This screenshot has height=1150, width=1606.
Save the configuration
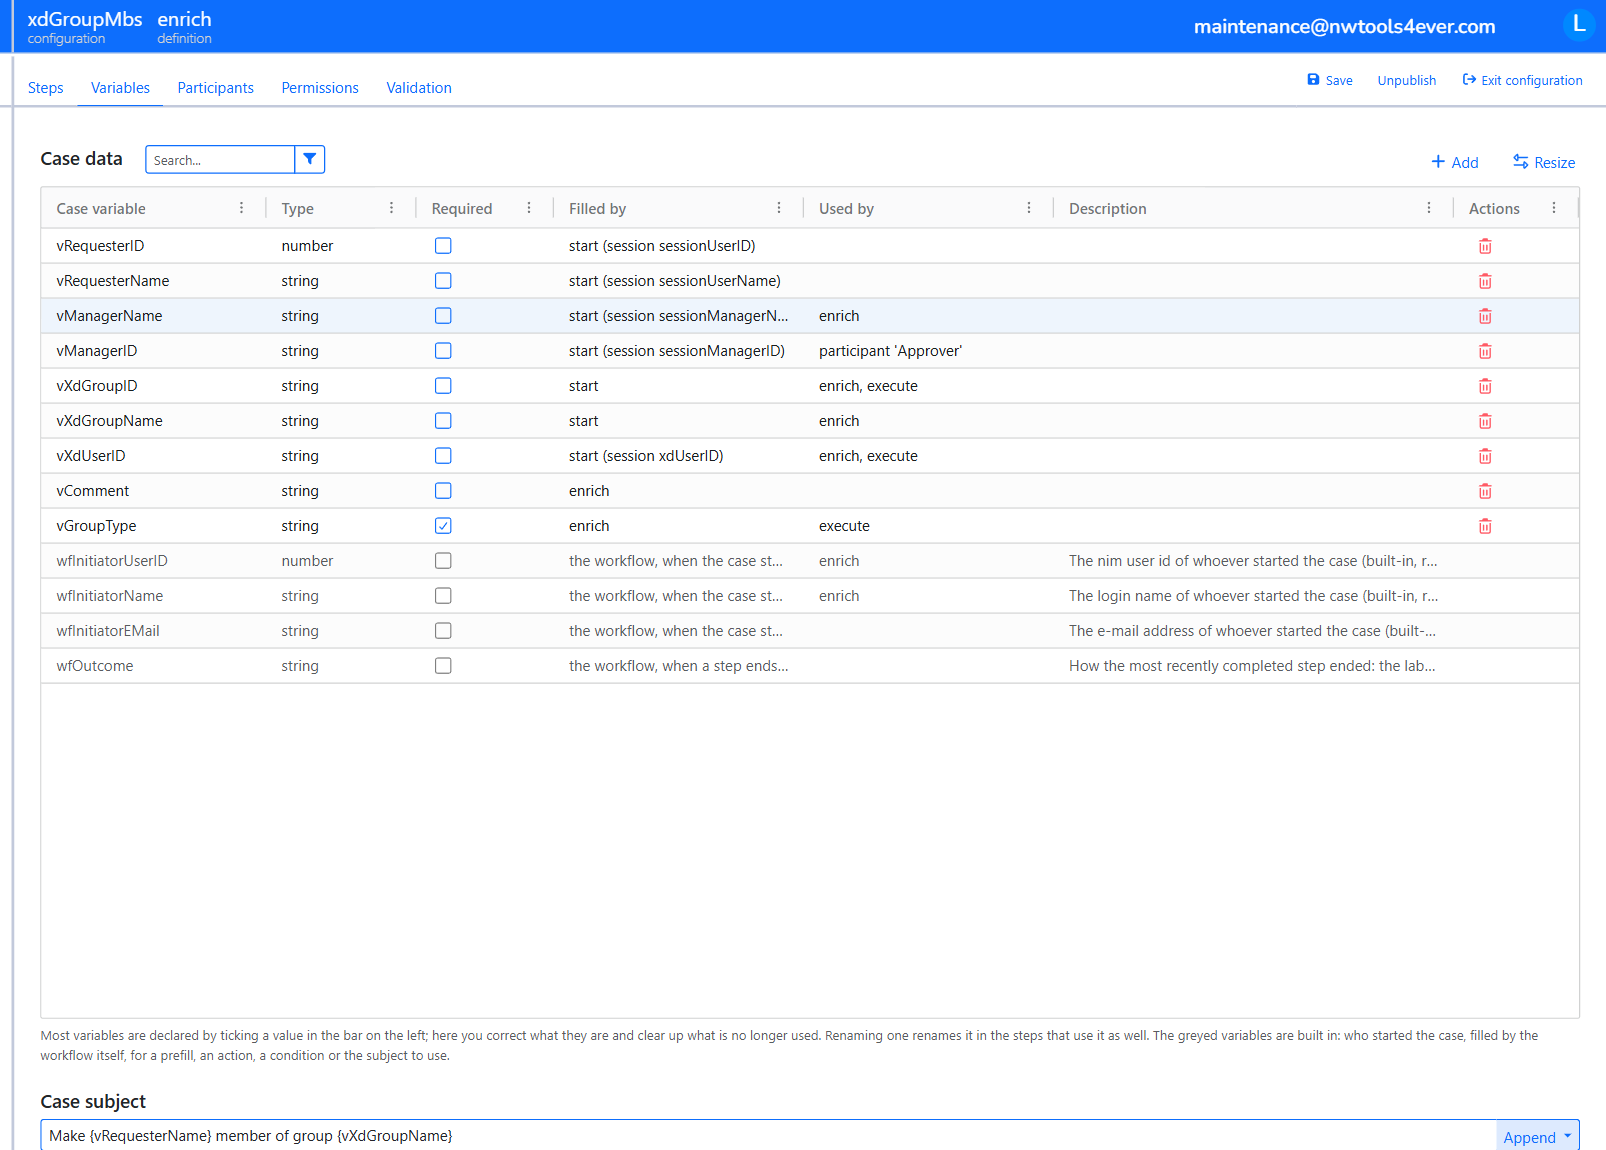[1330, 80]
